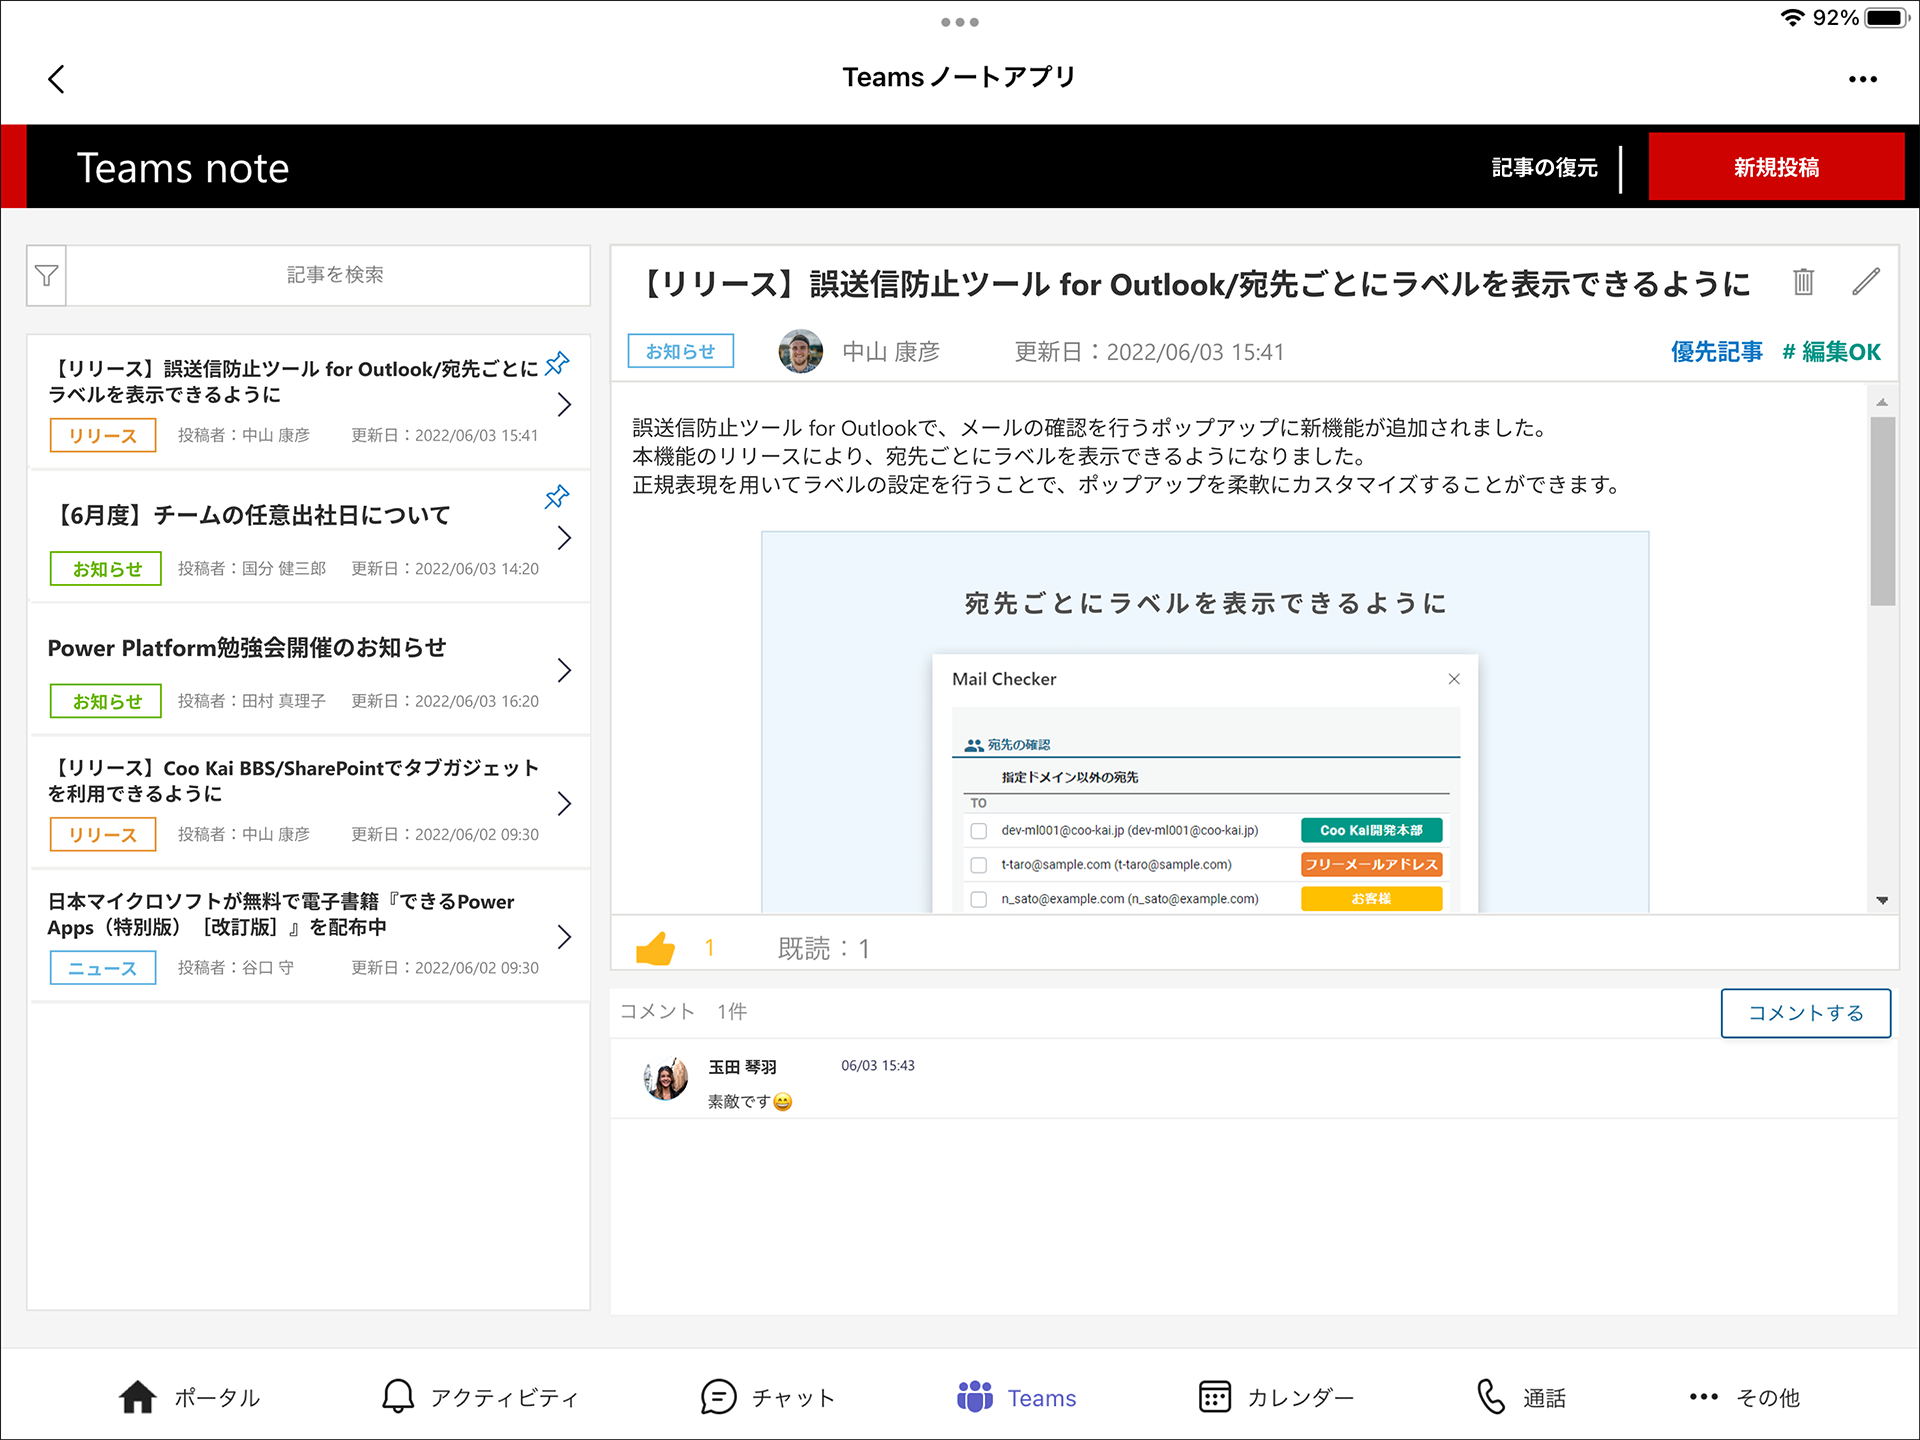Expand Coo Kai BBS/SharePoint article chevron
This screenshot has height=1440, width=1920.
(564, 804)
